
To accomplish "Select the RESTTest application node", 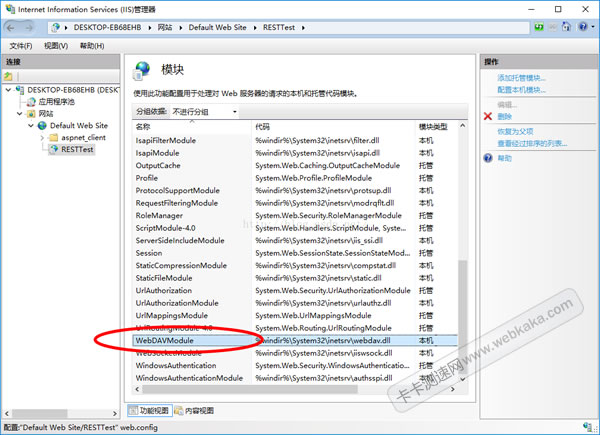I will click(76, 149).
